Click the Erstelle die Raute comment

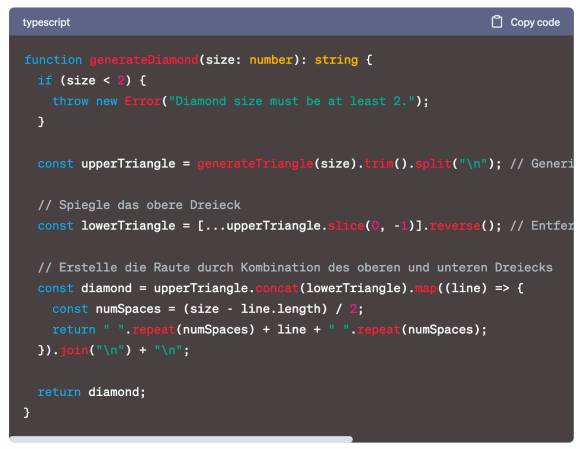tap(295, 267)
